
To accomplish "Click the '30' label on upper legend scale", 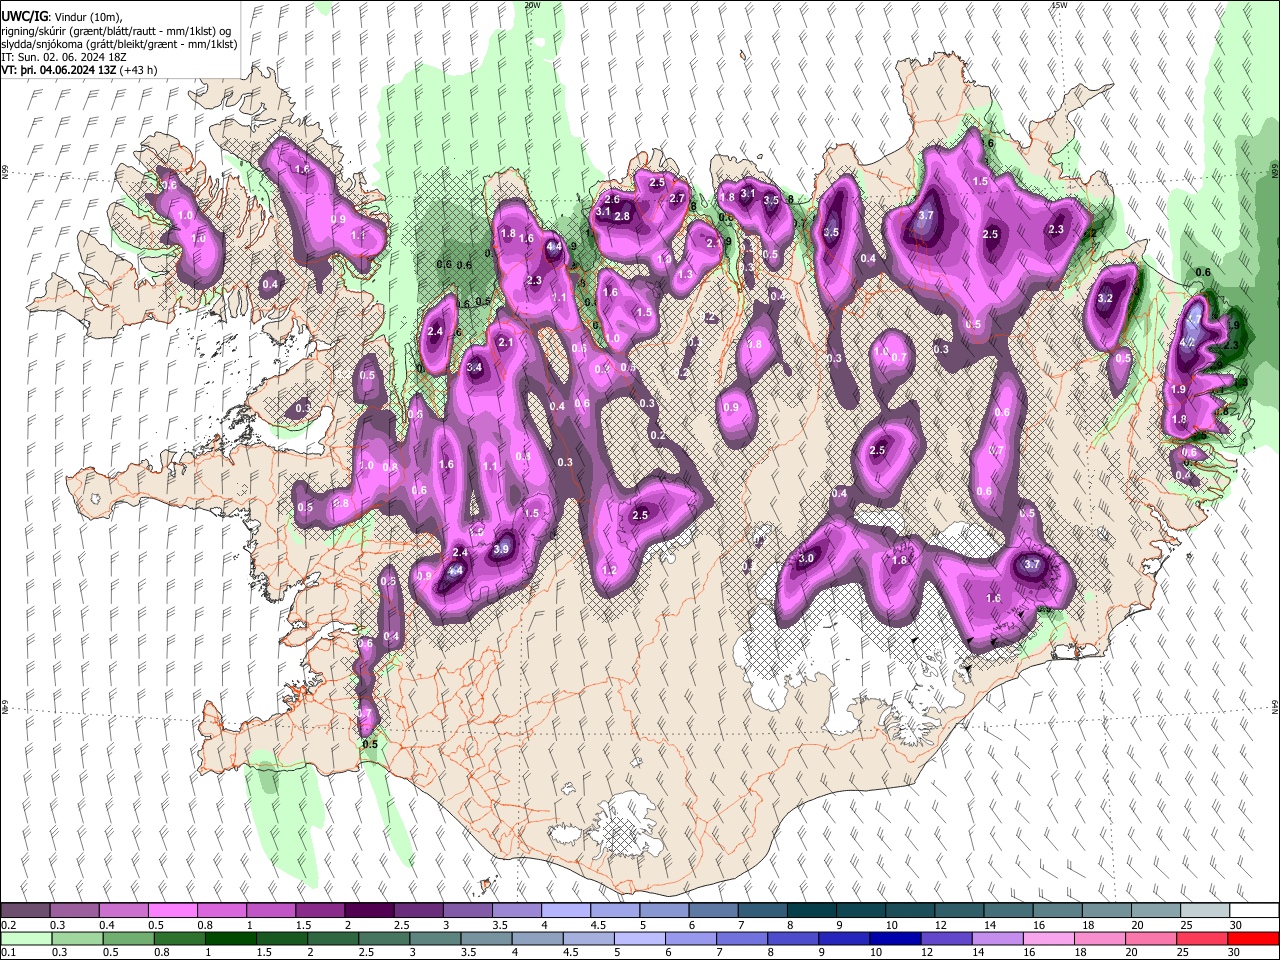I will pos(1236,925).
